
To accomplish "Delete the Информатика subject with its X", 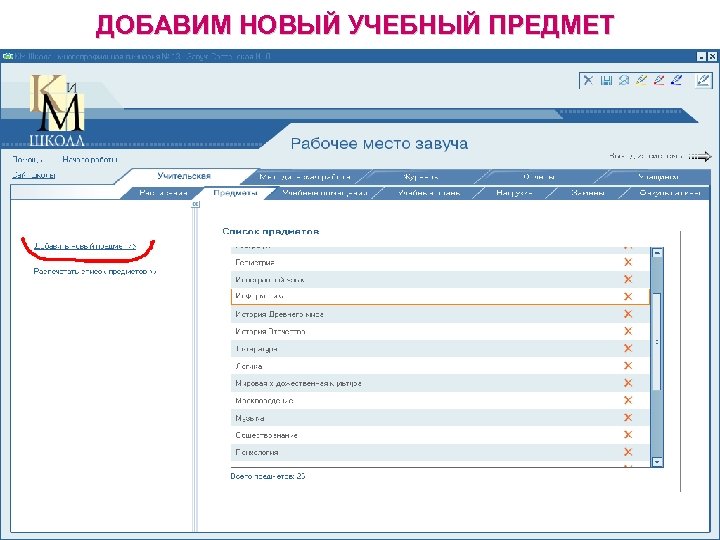I will pos(628,297).
